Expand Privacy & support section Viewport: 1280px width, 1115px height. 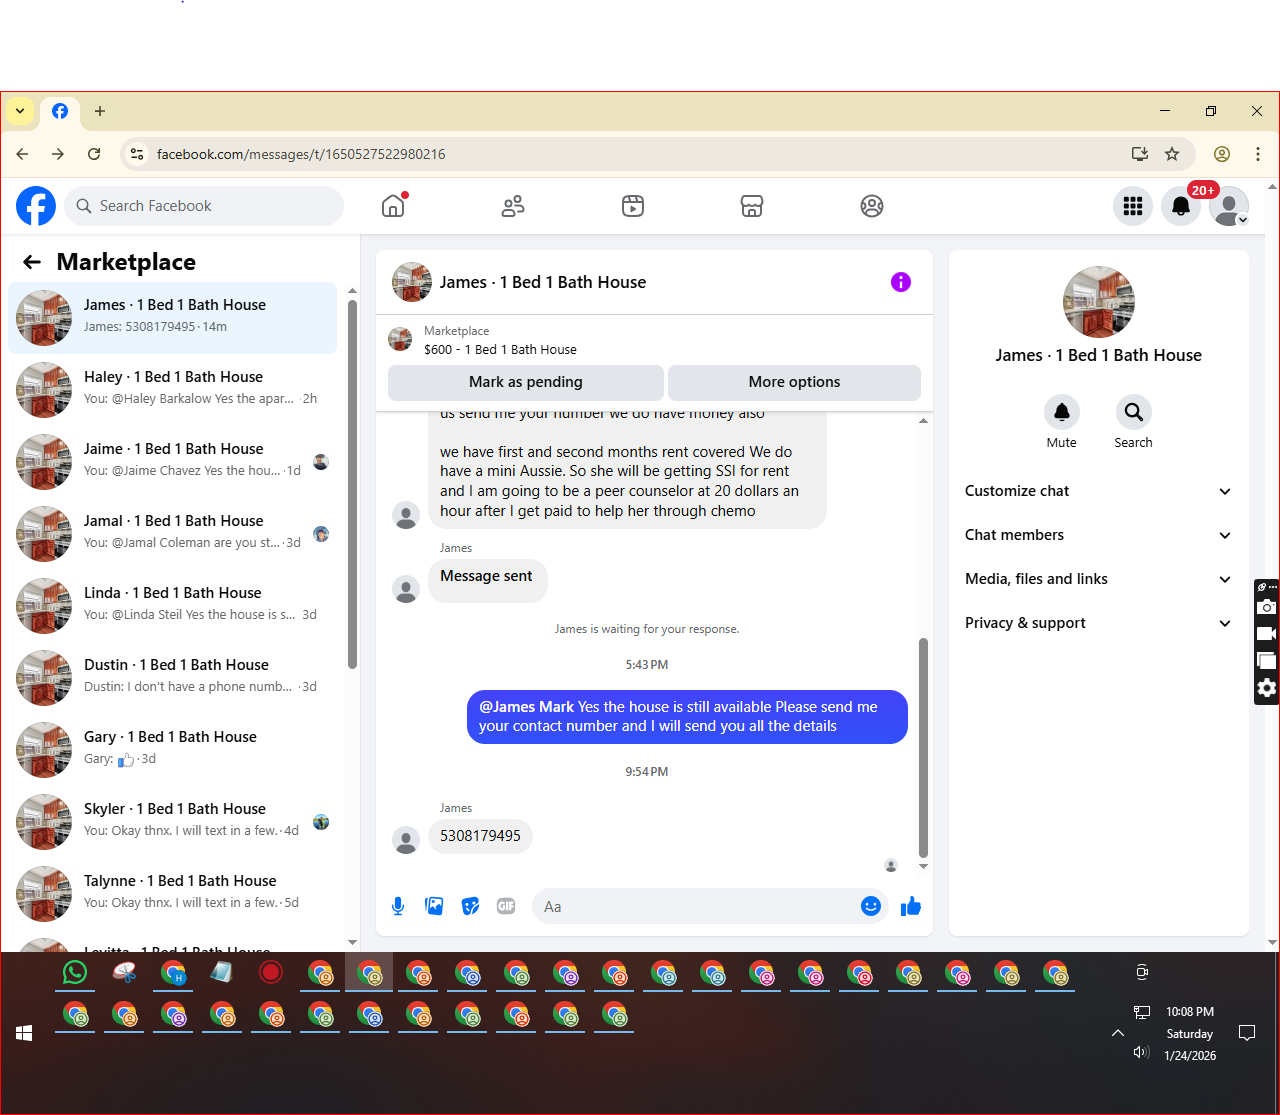[1098, 623]
